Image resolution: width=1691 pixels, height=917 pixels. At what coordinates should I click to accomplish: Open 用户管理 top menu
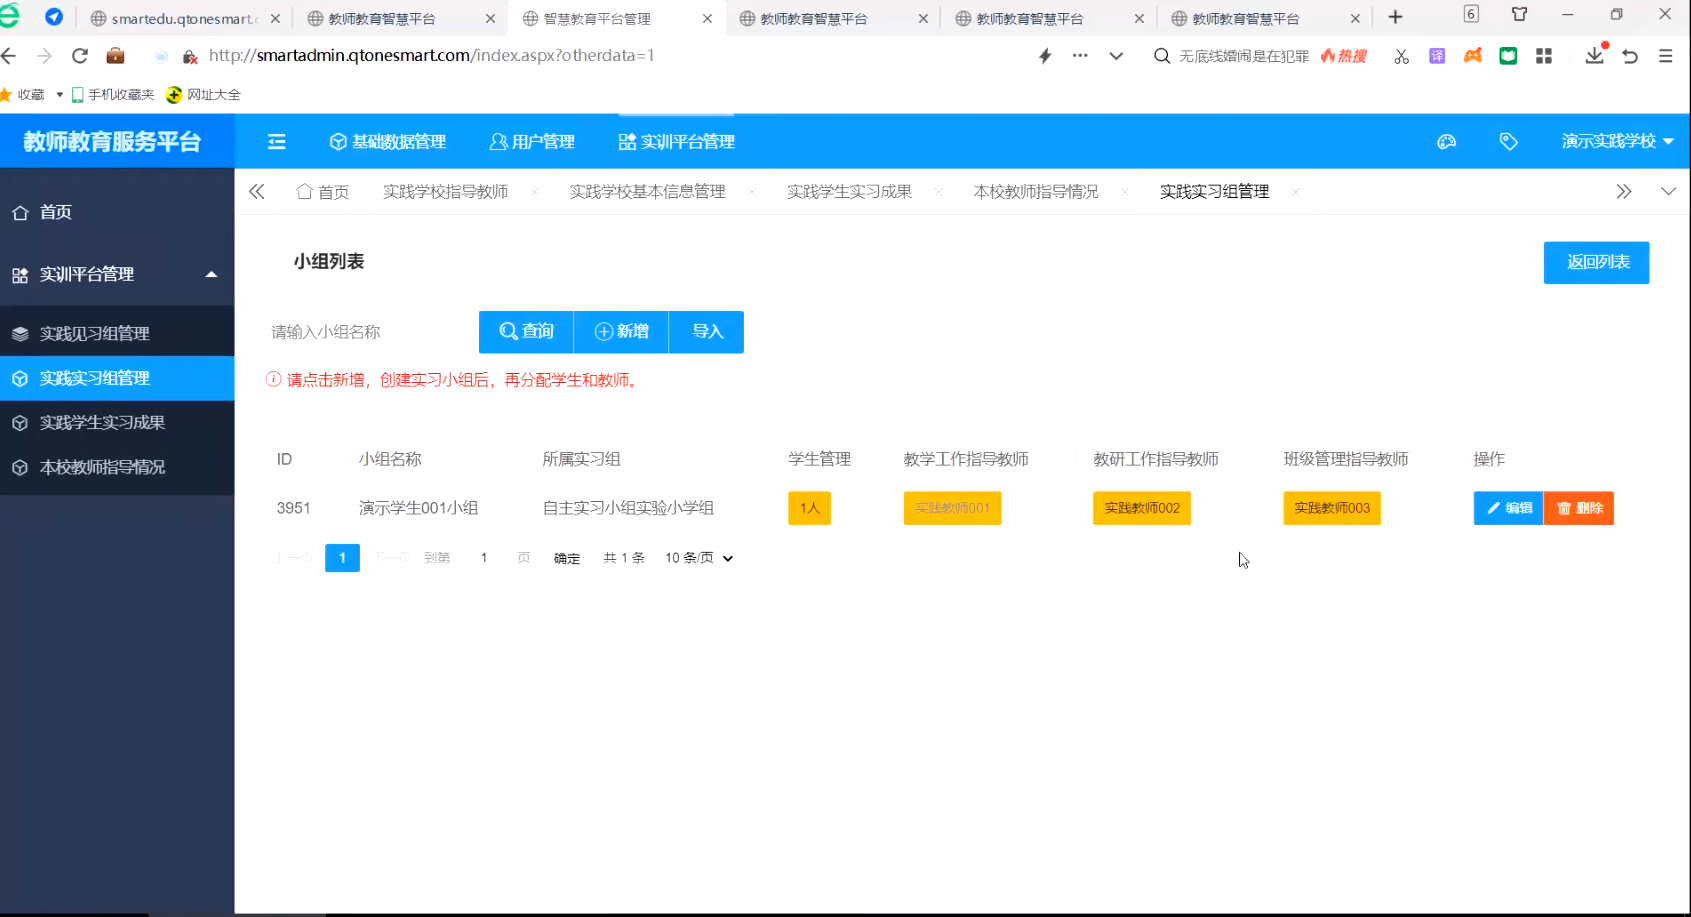532,142
